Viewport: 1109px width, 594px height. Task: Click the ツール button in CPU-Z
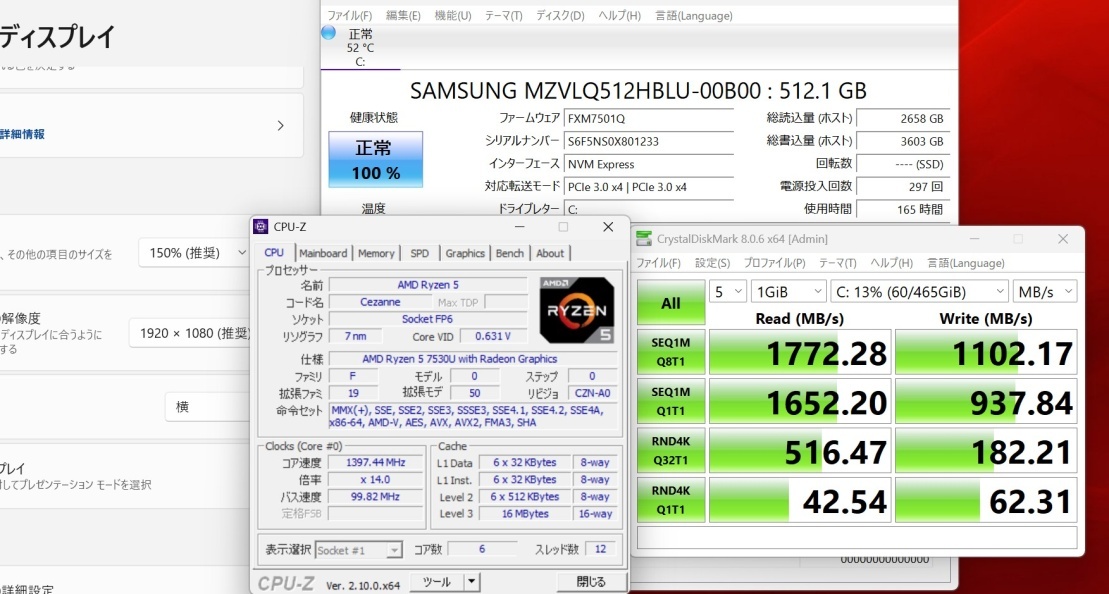(436, 582)
